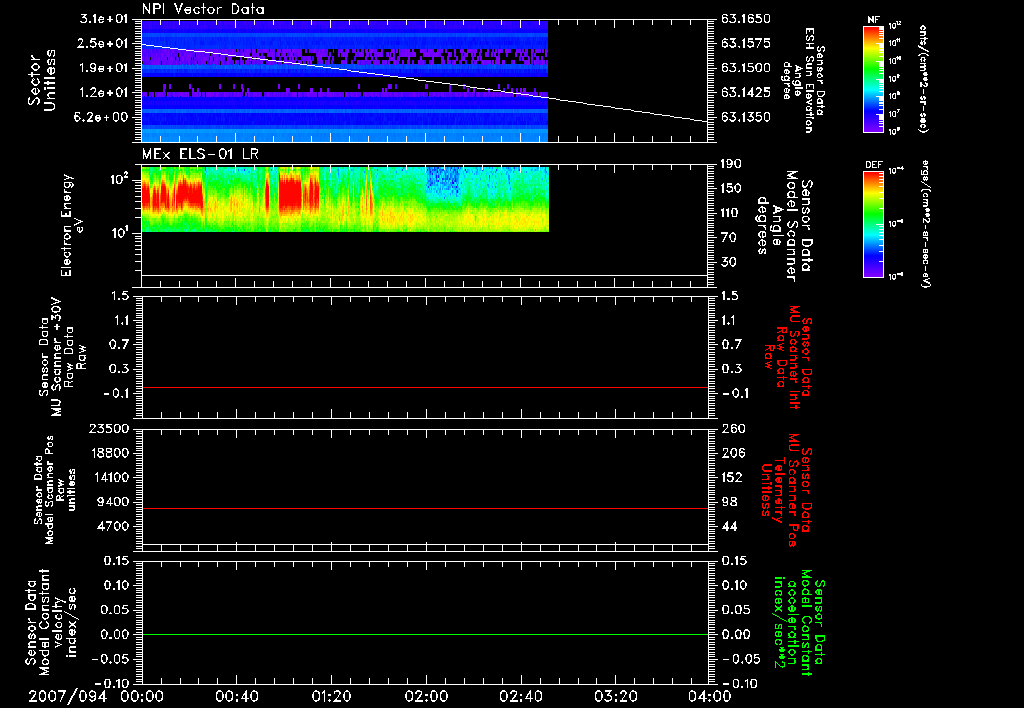Click the 00:00 time axis label

tap(142, 696)
